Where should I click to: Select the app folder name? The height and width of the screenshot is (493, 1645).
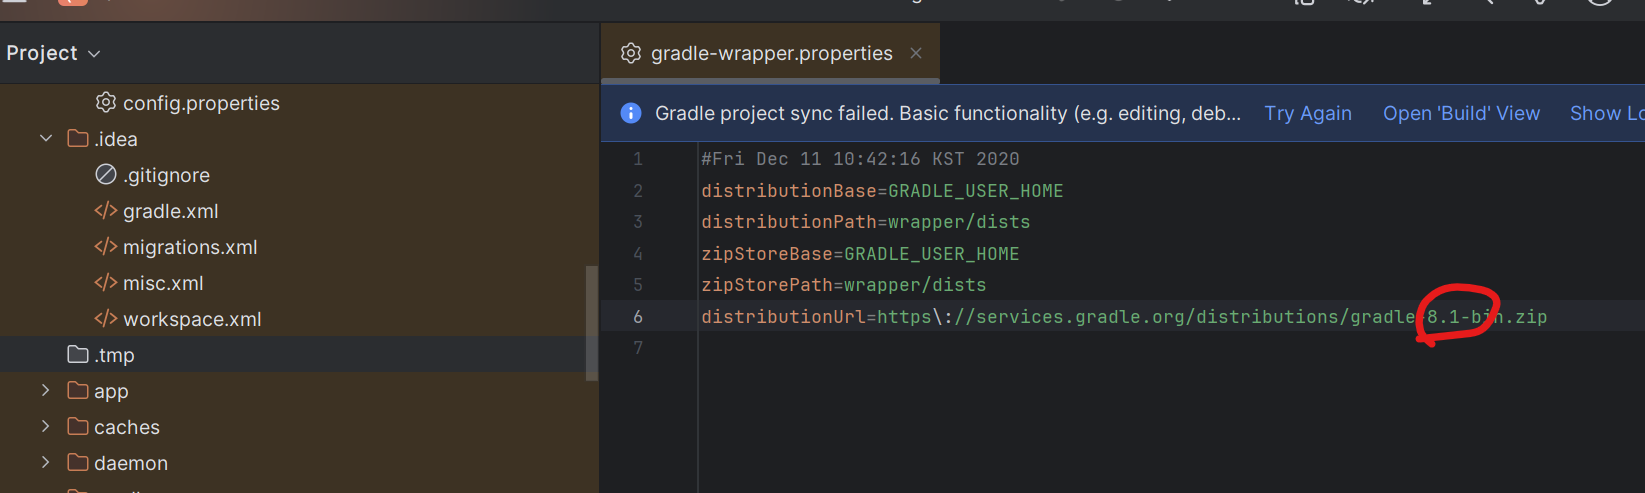point(111,391)
